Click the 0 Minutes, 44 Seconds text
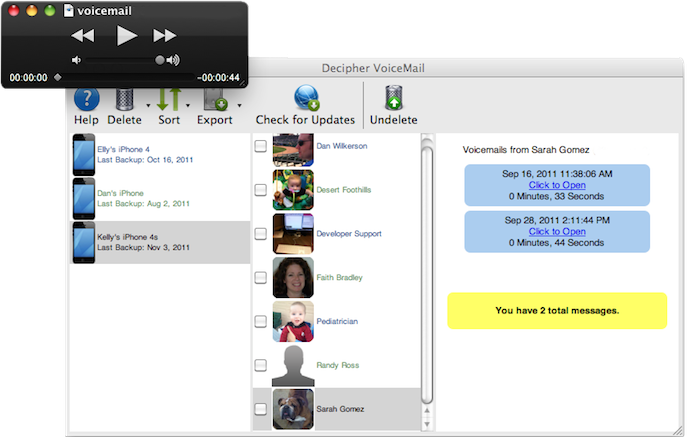Screen dimensions: 688x441 556,243
